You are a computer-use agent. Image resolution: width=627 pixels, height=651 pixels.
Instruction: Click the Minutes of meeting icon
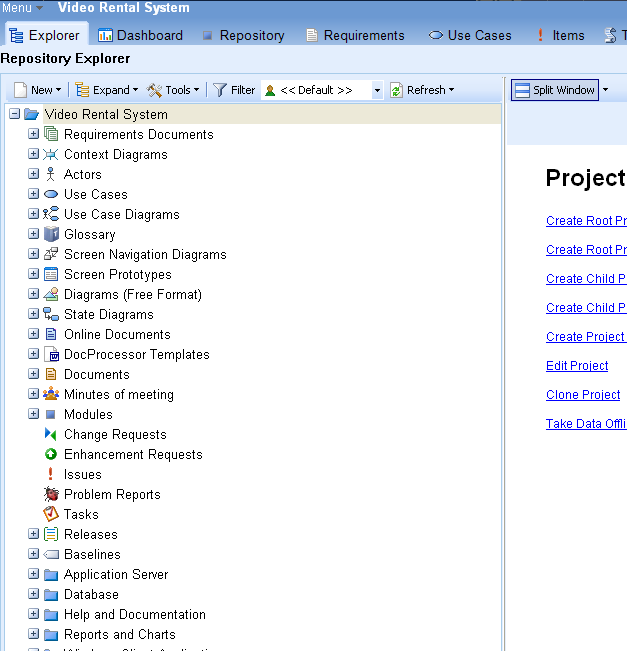pyautogui.click(x=51, y=394)
